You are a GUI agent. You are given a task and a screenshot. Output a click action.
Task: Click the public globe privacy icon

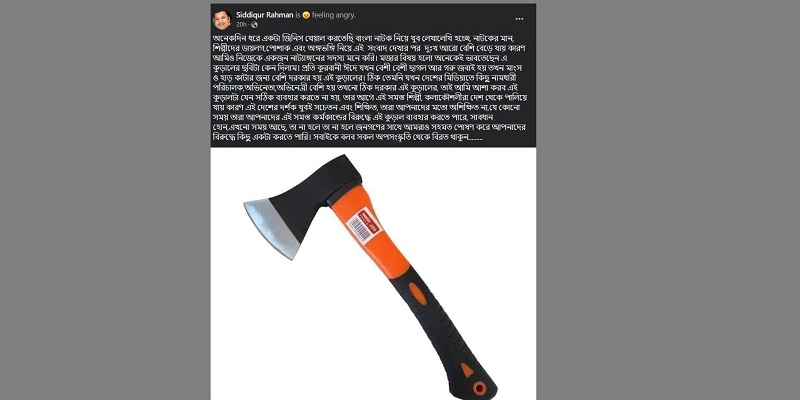pyautogui.click(x=254, y=24)
